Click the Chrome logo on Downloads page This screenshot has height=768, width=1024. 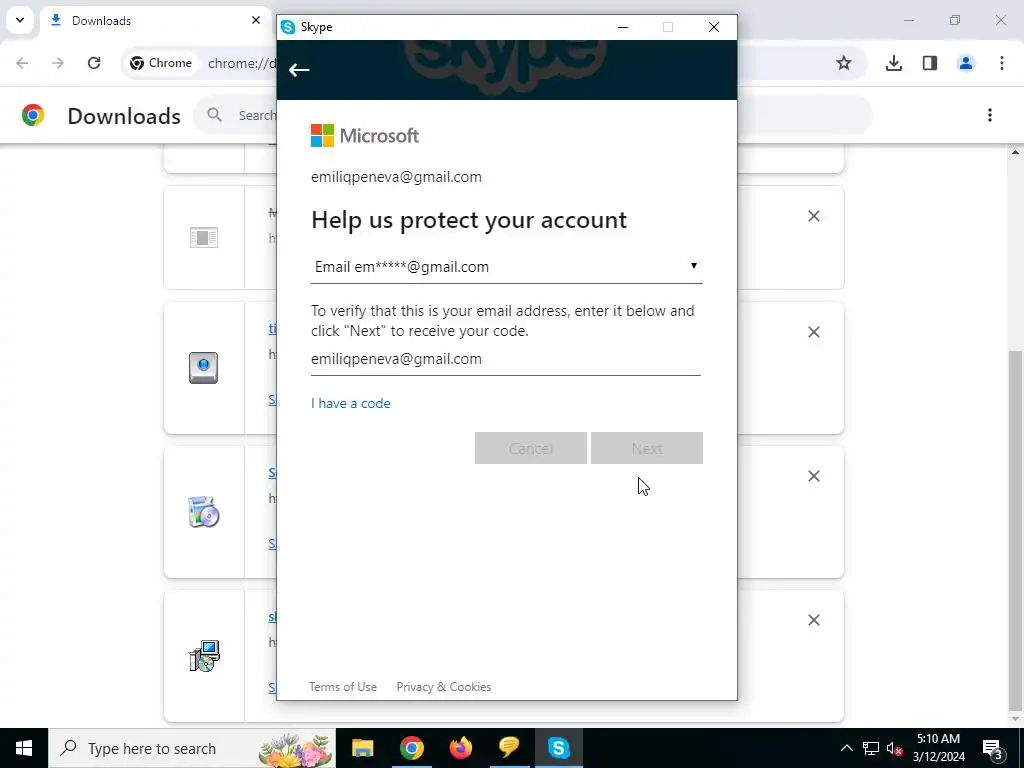(x=33, y=115)
